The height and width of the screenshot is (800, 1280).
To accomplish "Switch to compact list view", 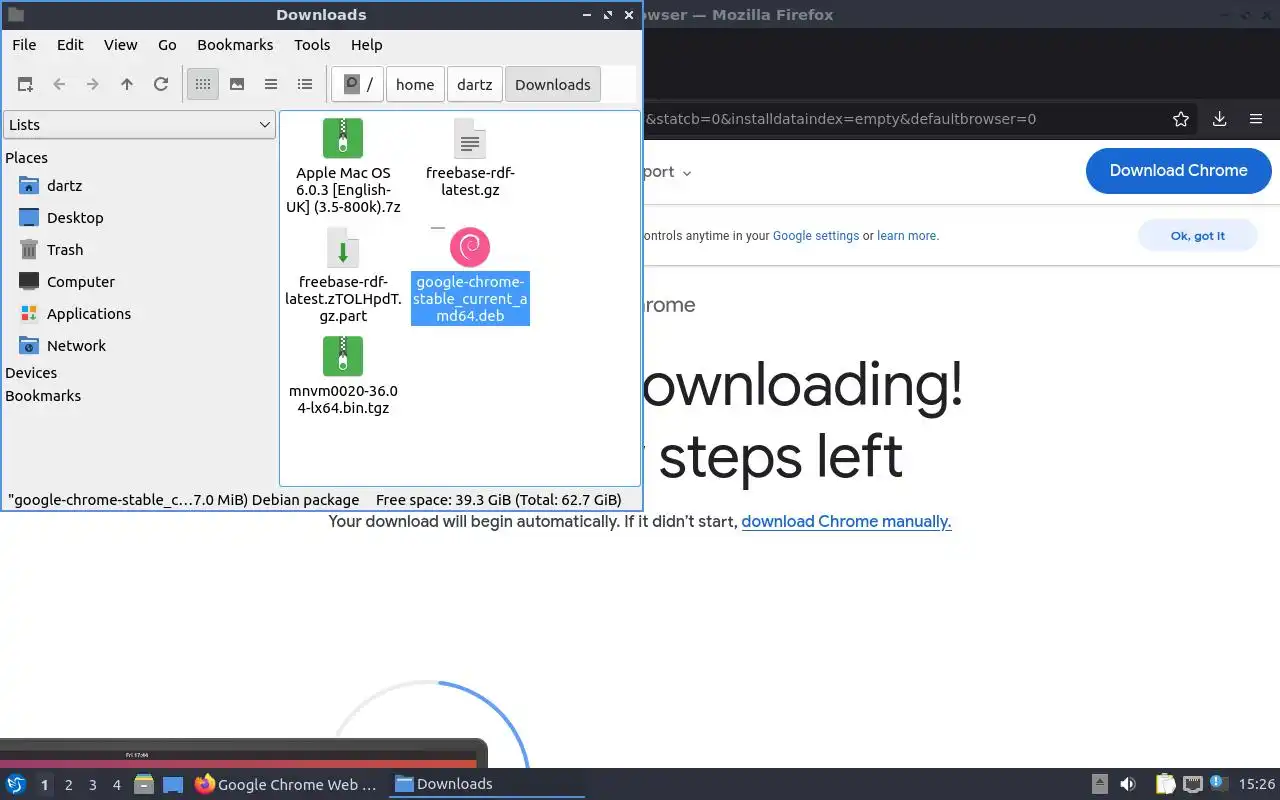I will pyautogui.click(x=271, y=84).
